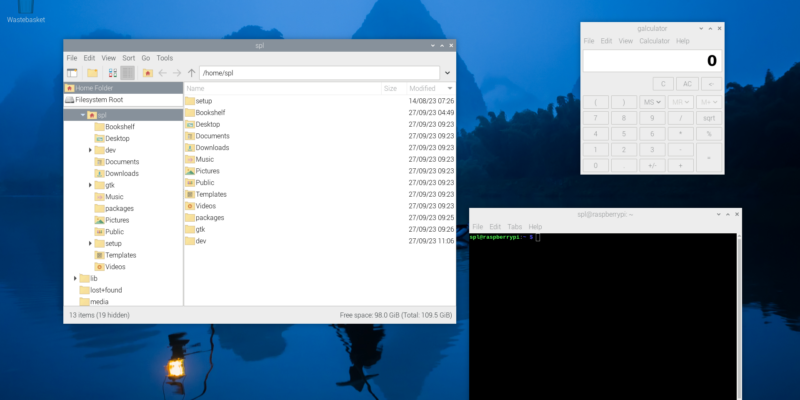Click the new folder toolbar icon
Viewport: 800px width, 400px height.
coord(92,73)
